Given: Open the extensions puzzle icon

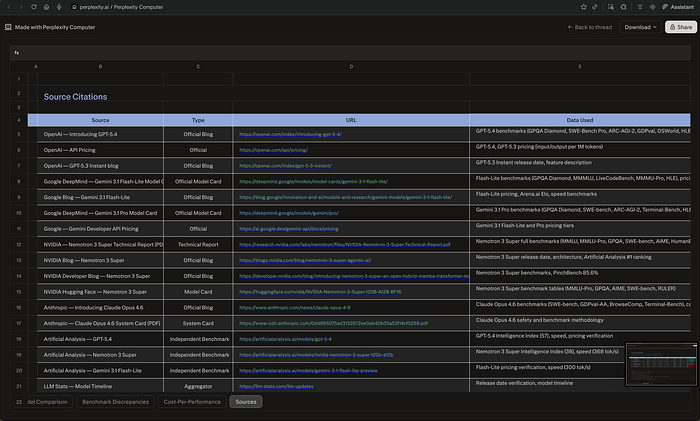Looking at the screenshot, I should point(623,7).
